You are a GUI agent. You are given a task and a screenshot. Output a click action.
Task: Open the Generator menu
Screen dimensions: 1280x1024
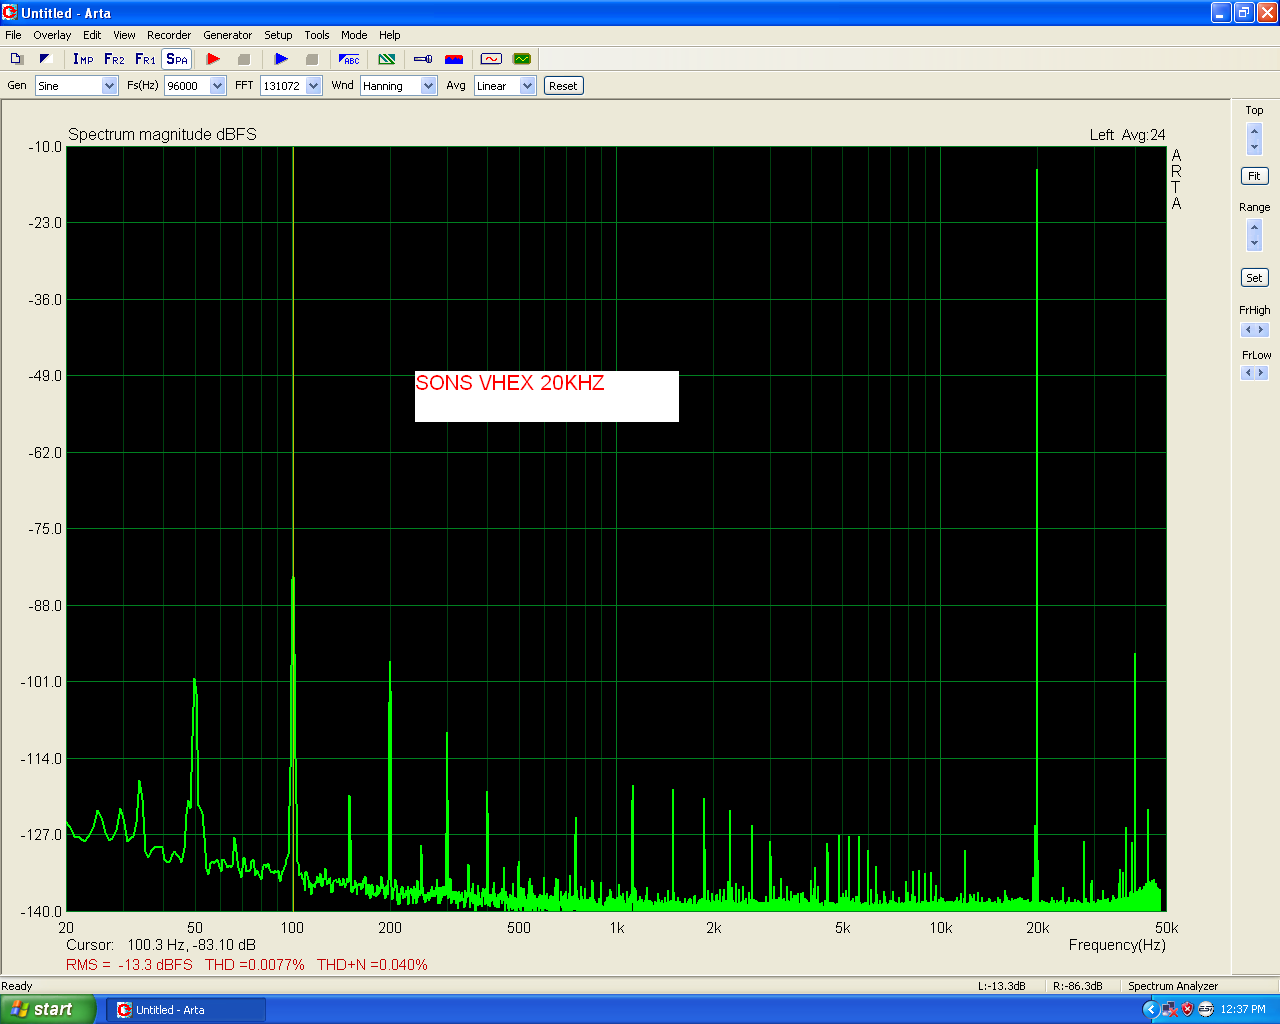point(228,35)
